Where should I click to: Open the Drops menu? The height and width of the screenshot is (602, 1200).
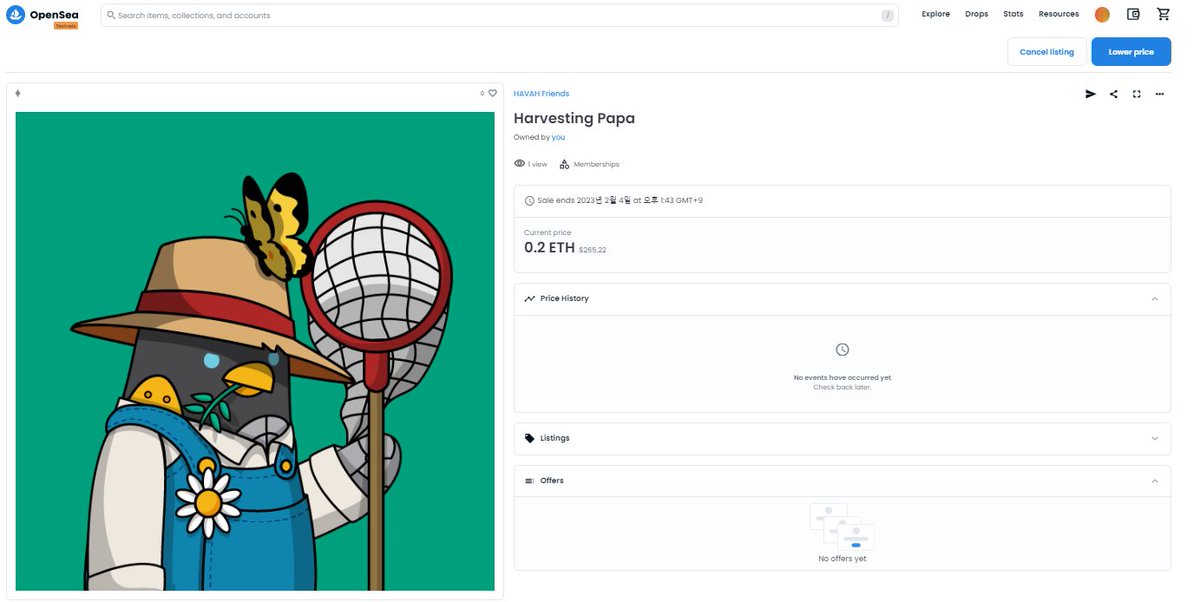(976, 15)
